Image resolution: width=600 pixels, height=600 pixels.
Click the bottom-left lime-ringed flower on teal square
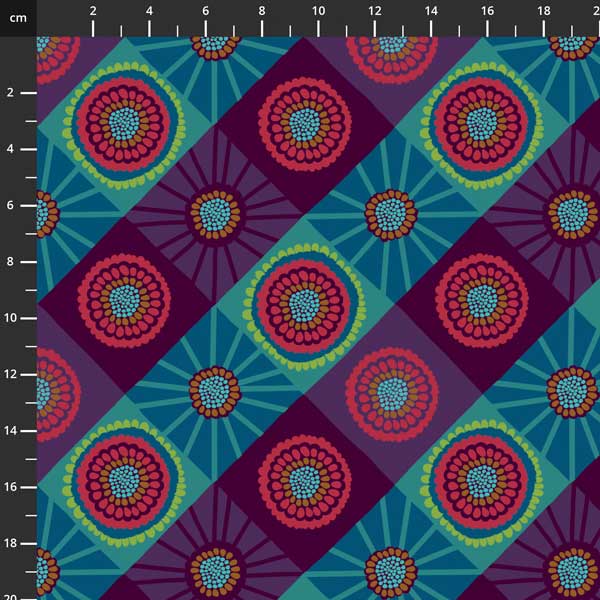[123, 479]
